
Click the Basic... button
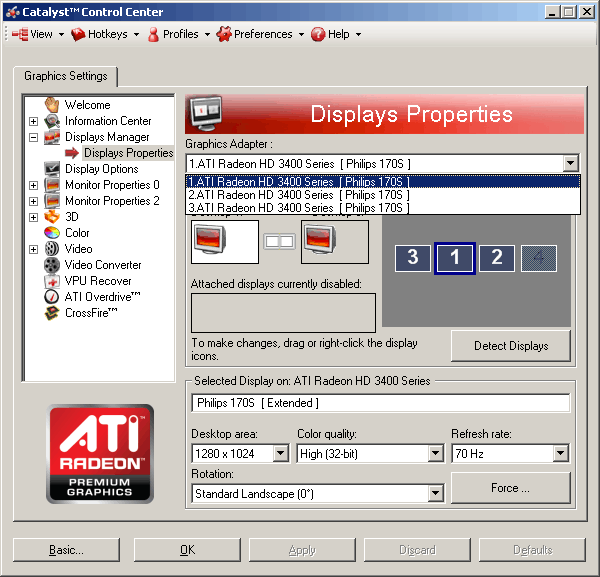tap(66, 550)
